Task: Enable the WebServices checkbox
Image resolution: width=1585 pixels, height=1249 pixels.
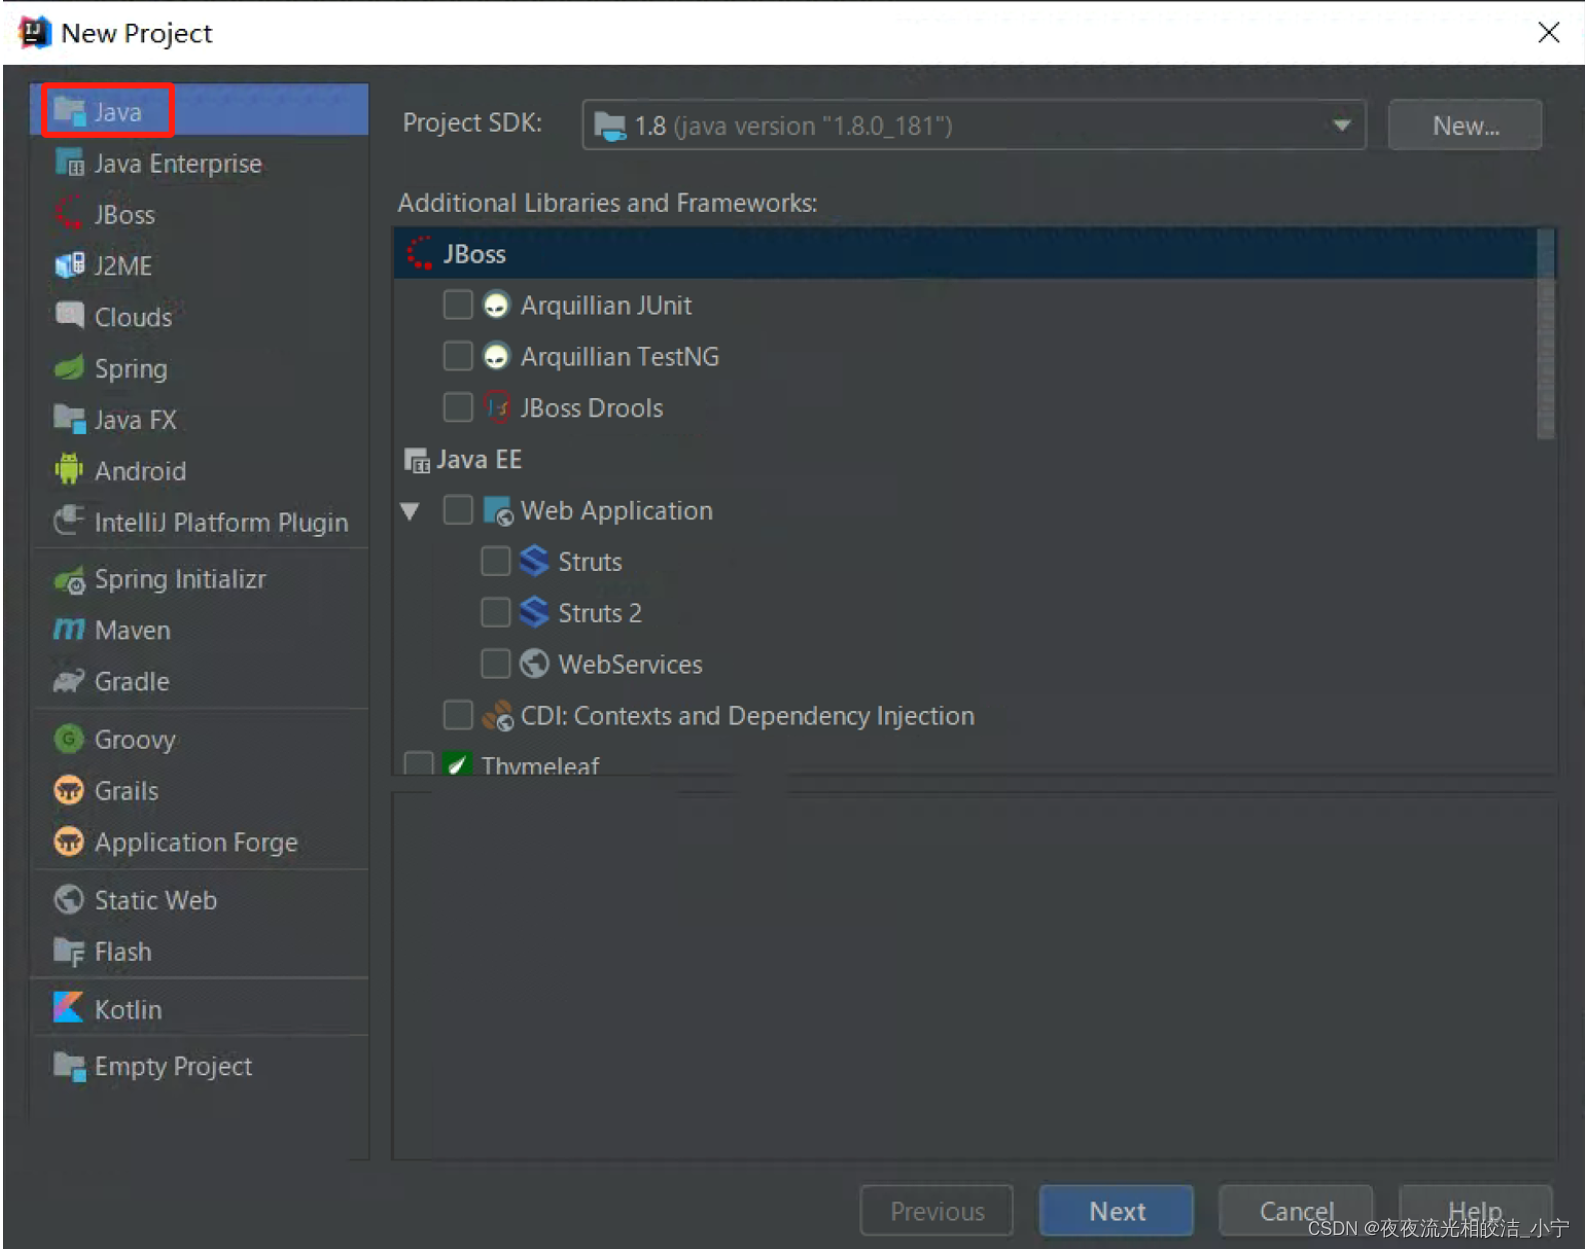Action: (x=496, y=663)
